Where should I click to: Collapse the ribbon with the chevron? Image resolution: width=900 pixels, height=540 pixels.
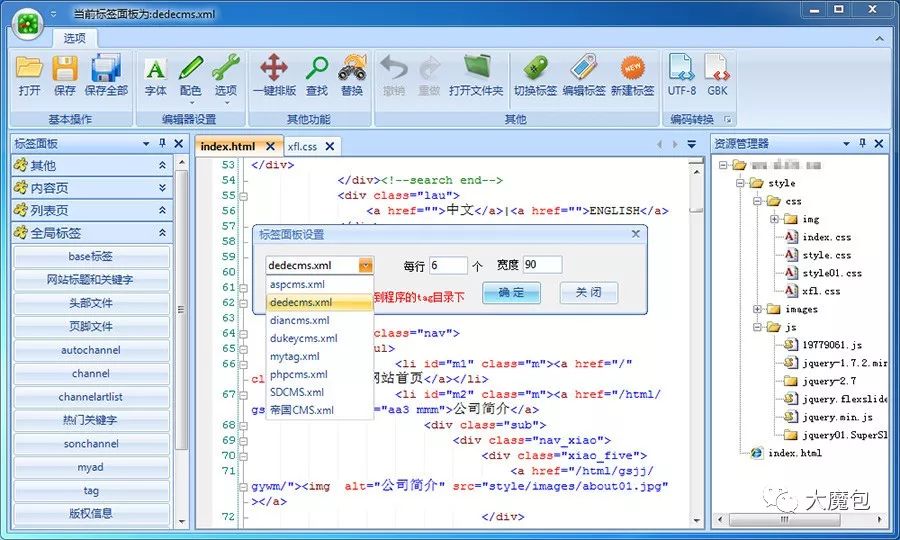(x=879, y=38)
